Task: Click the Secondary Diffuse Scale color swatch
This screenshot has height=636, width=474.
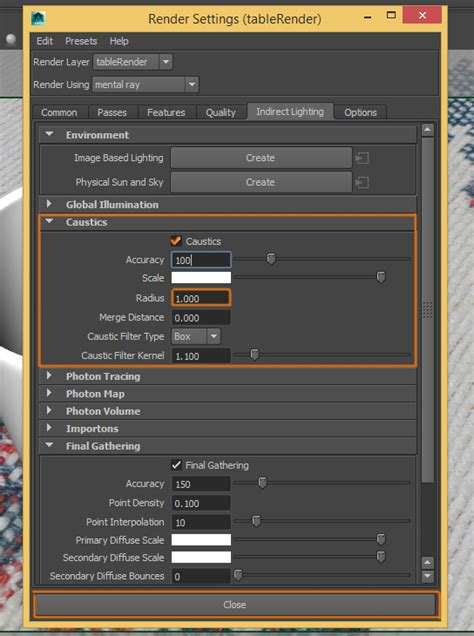Action: 201,557
